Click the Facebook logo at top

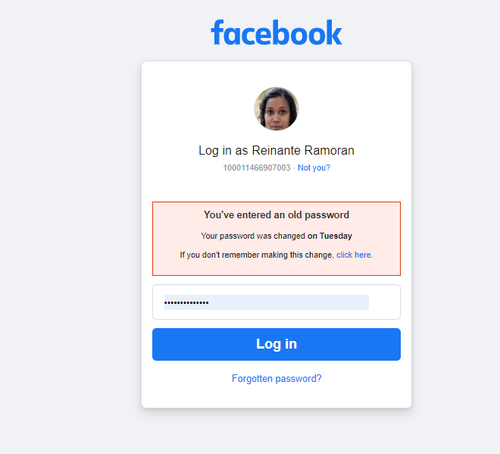click(276, 32)
